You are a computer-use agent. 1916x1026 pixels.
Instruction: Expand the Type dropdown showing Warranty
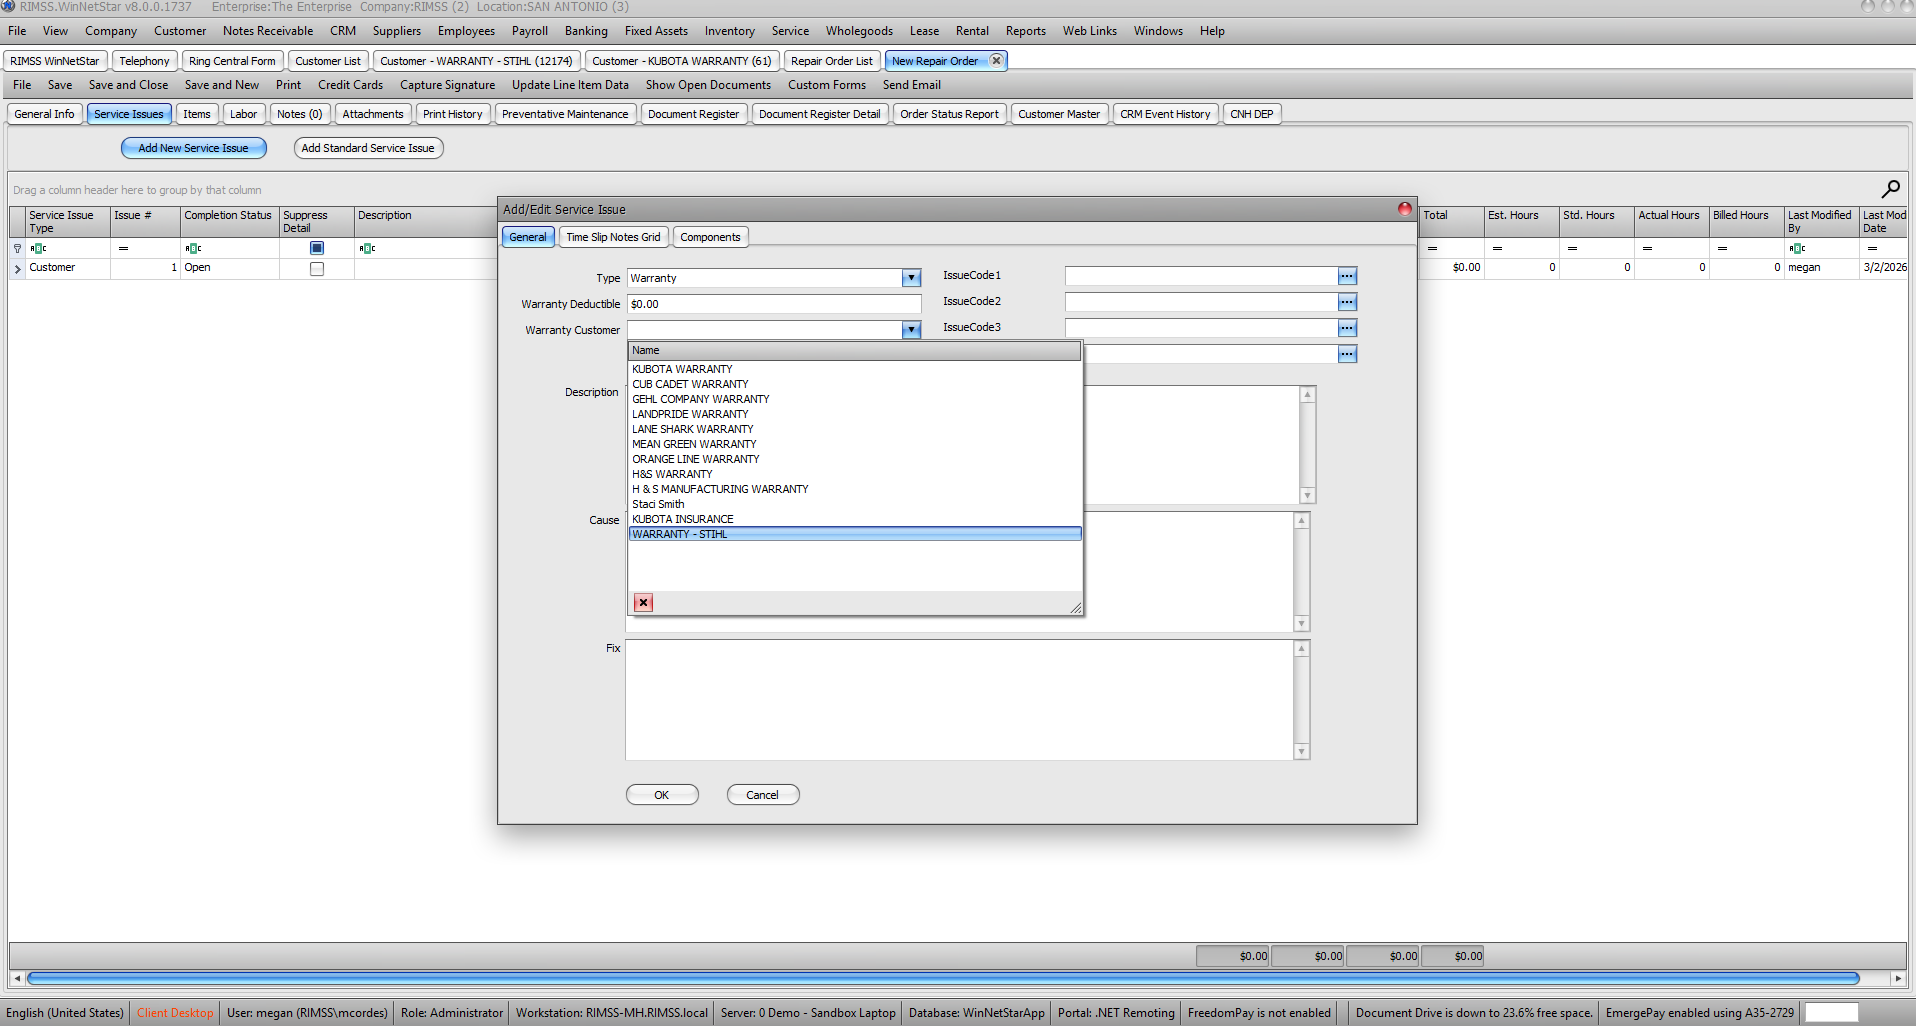[911, 278]
